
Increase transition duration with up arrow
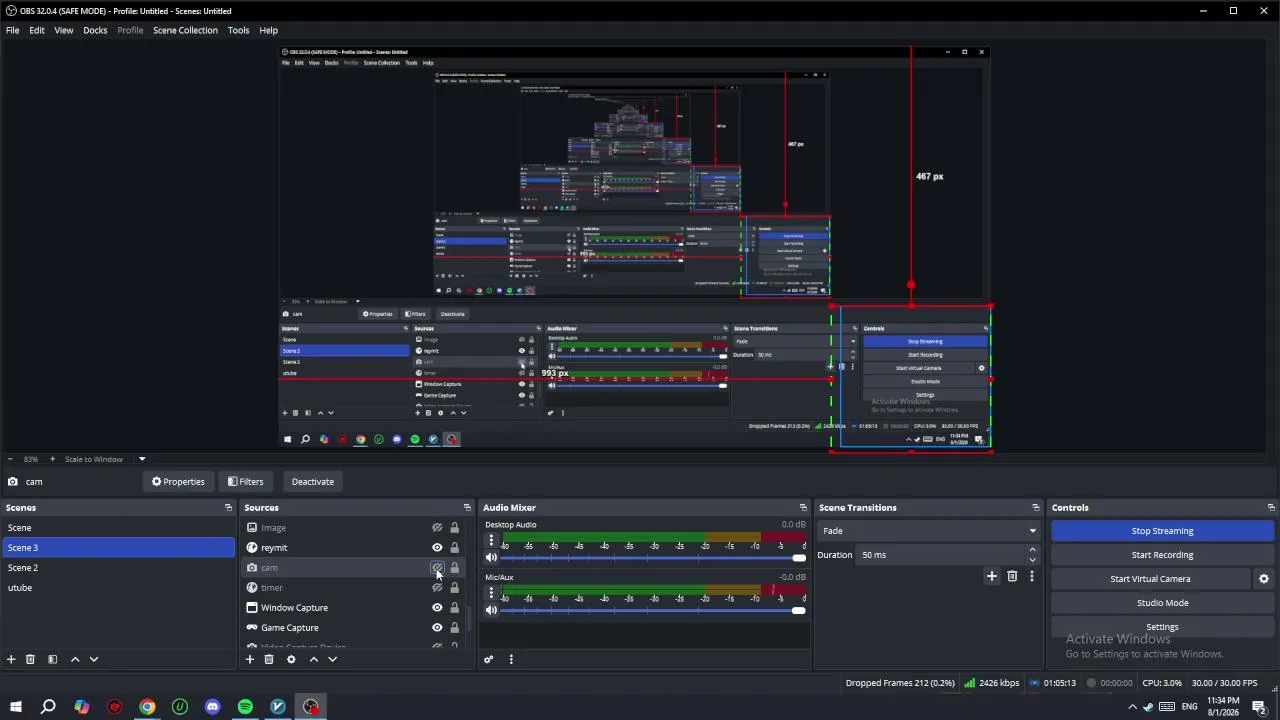point(1033,550)
